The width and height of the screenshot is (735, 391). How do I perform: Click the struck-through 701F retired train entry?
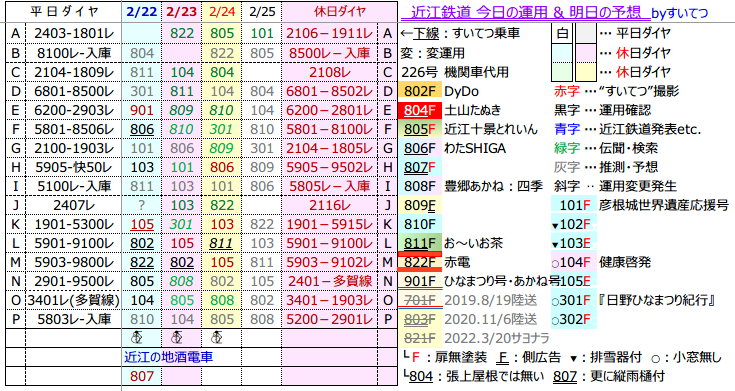pos(420,300)
